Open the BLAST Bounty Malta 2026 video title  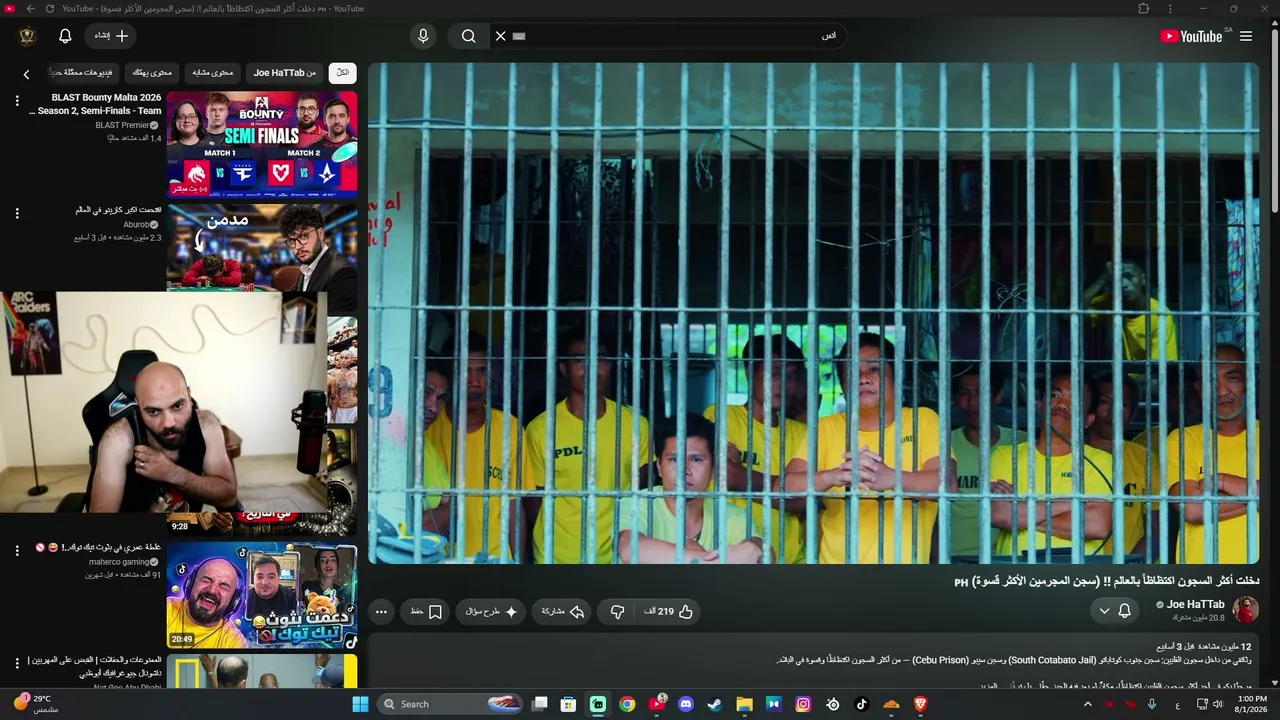click(x=95, y=104)
